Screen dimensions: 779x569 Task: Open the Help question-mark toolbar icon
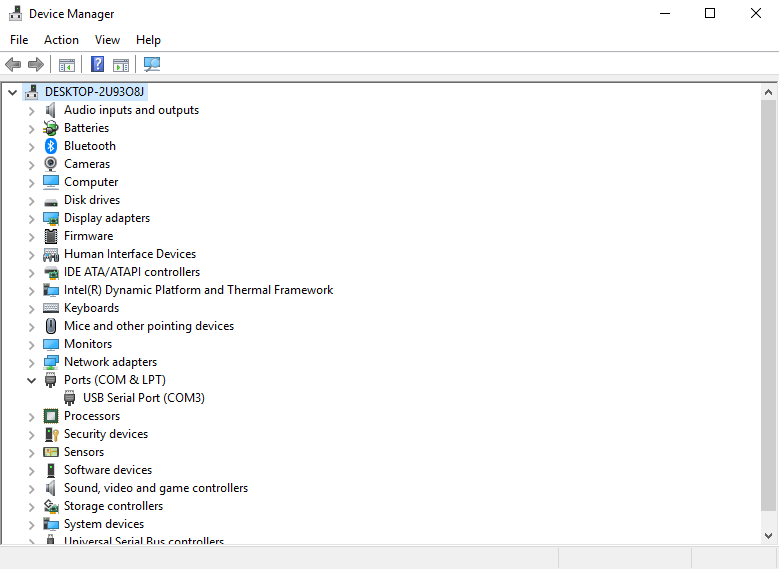[x=97, y=64]
